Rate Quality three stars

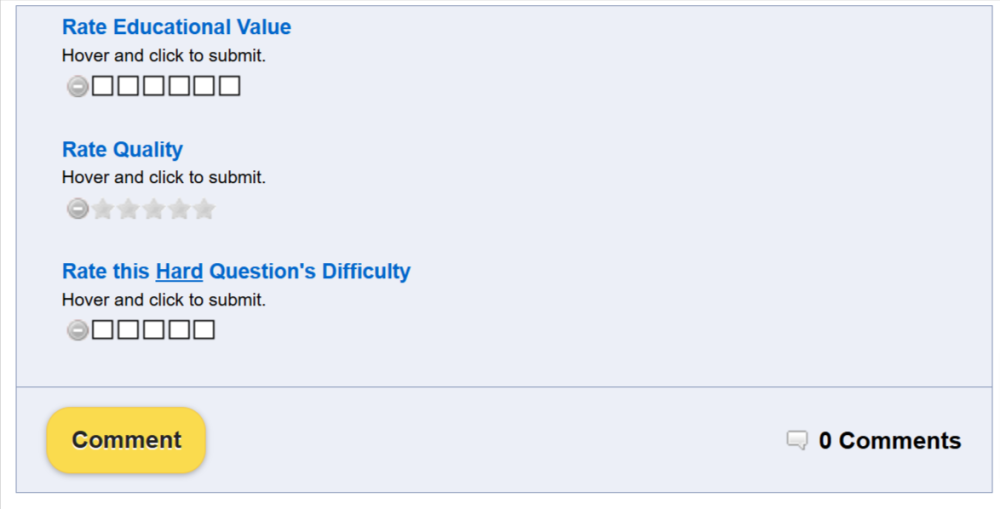coord(153,209)
